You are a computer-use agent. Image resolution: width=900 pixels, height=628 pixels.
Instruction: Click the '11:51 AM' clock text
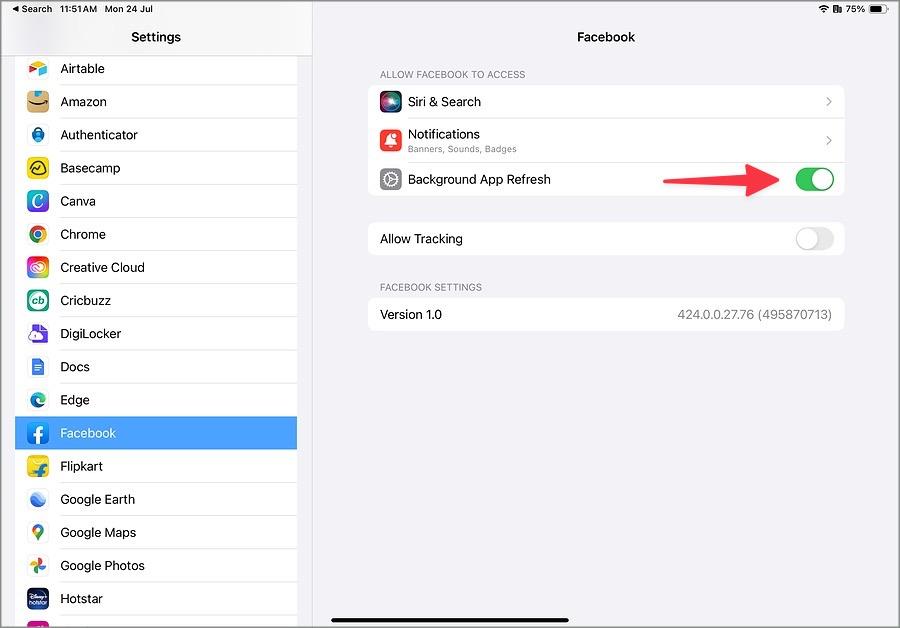(78, 9)
